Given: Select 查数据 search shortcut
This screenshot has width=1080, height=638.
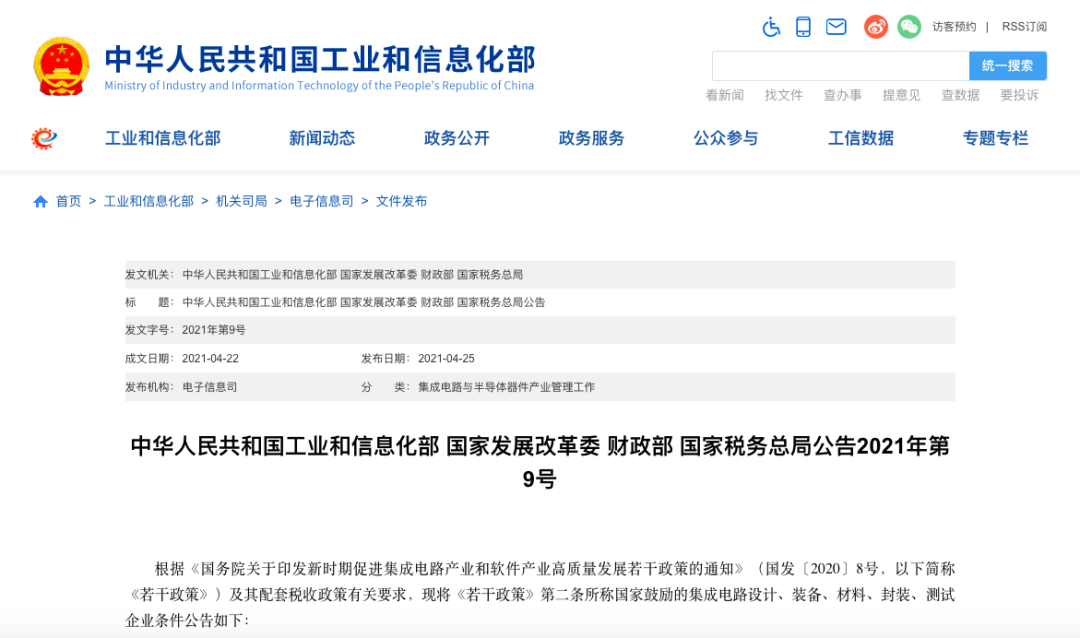Looking at the screenshot, I should click(x=960, y=95).
